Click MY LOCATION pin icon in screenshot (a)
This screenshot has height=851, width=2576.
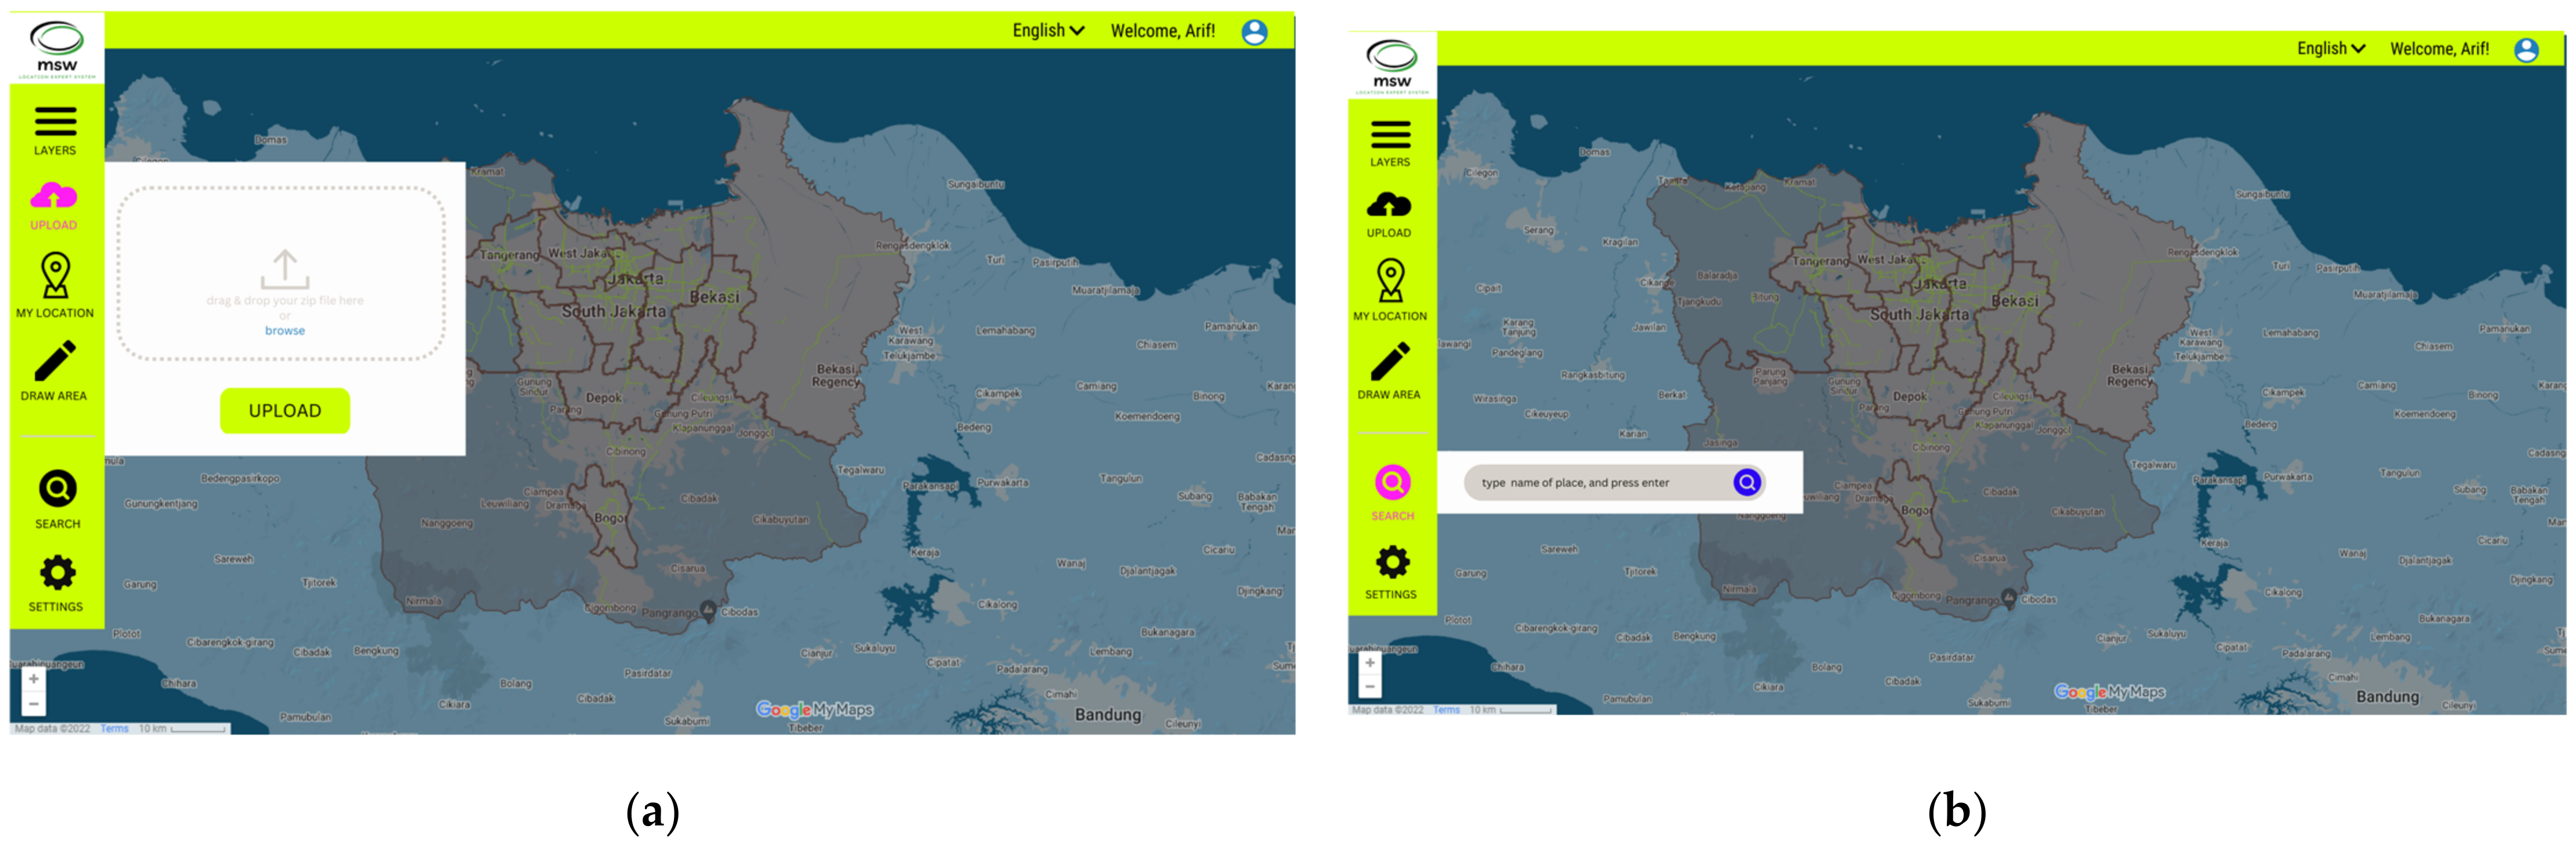[x=56, y=275]
